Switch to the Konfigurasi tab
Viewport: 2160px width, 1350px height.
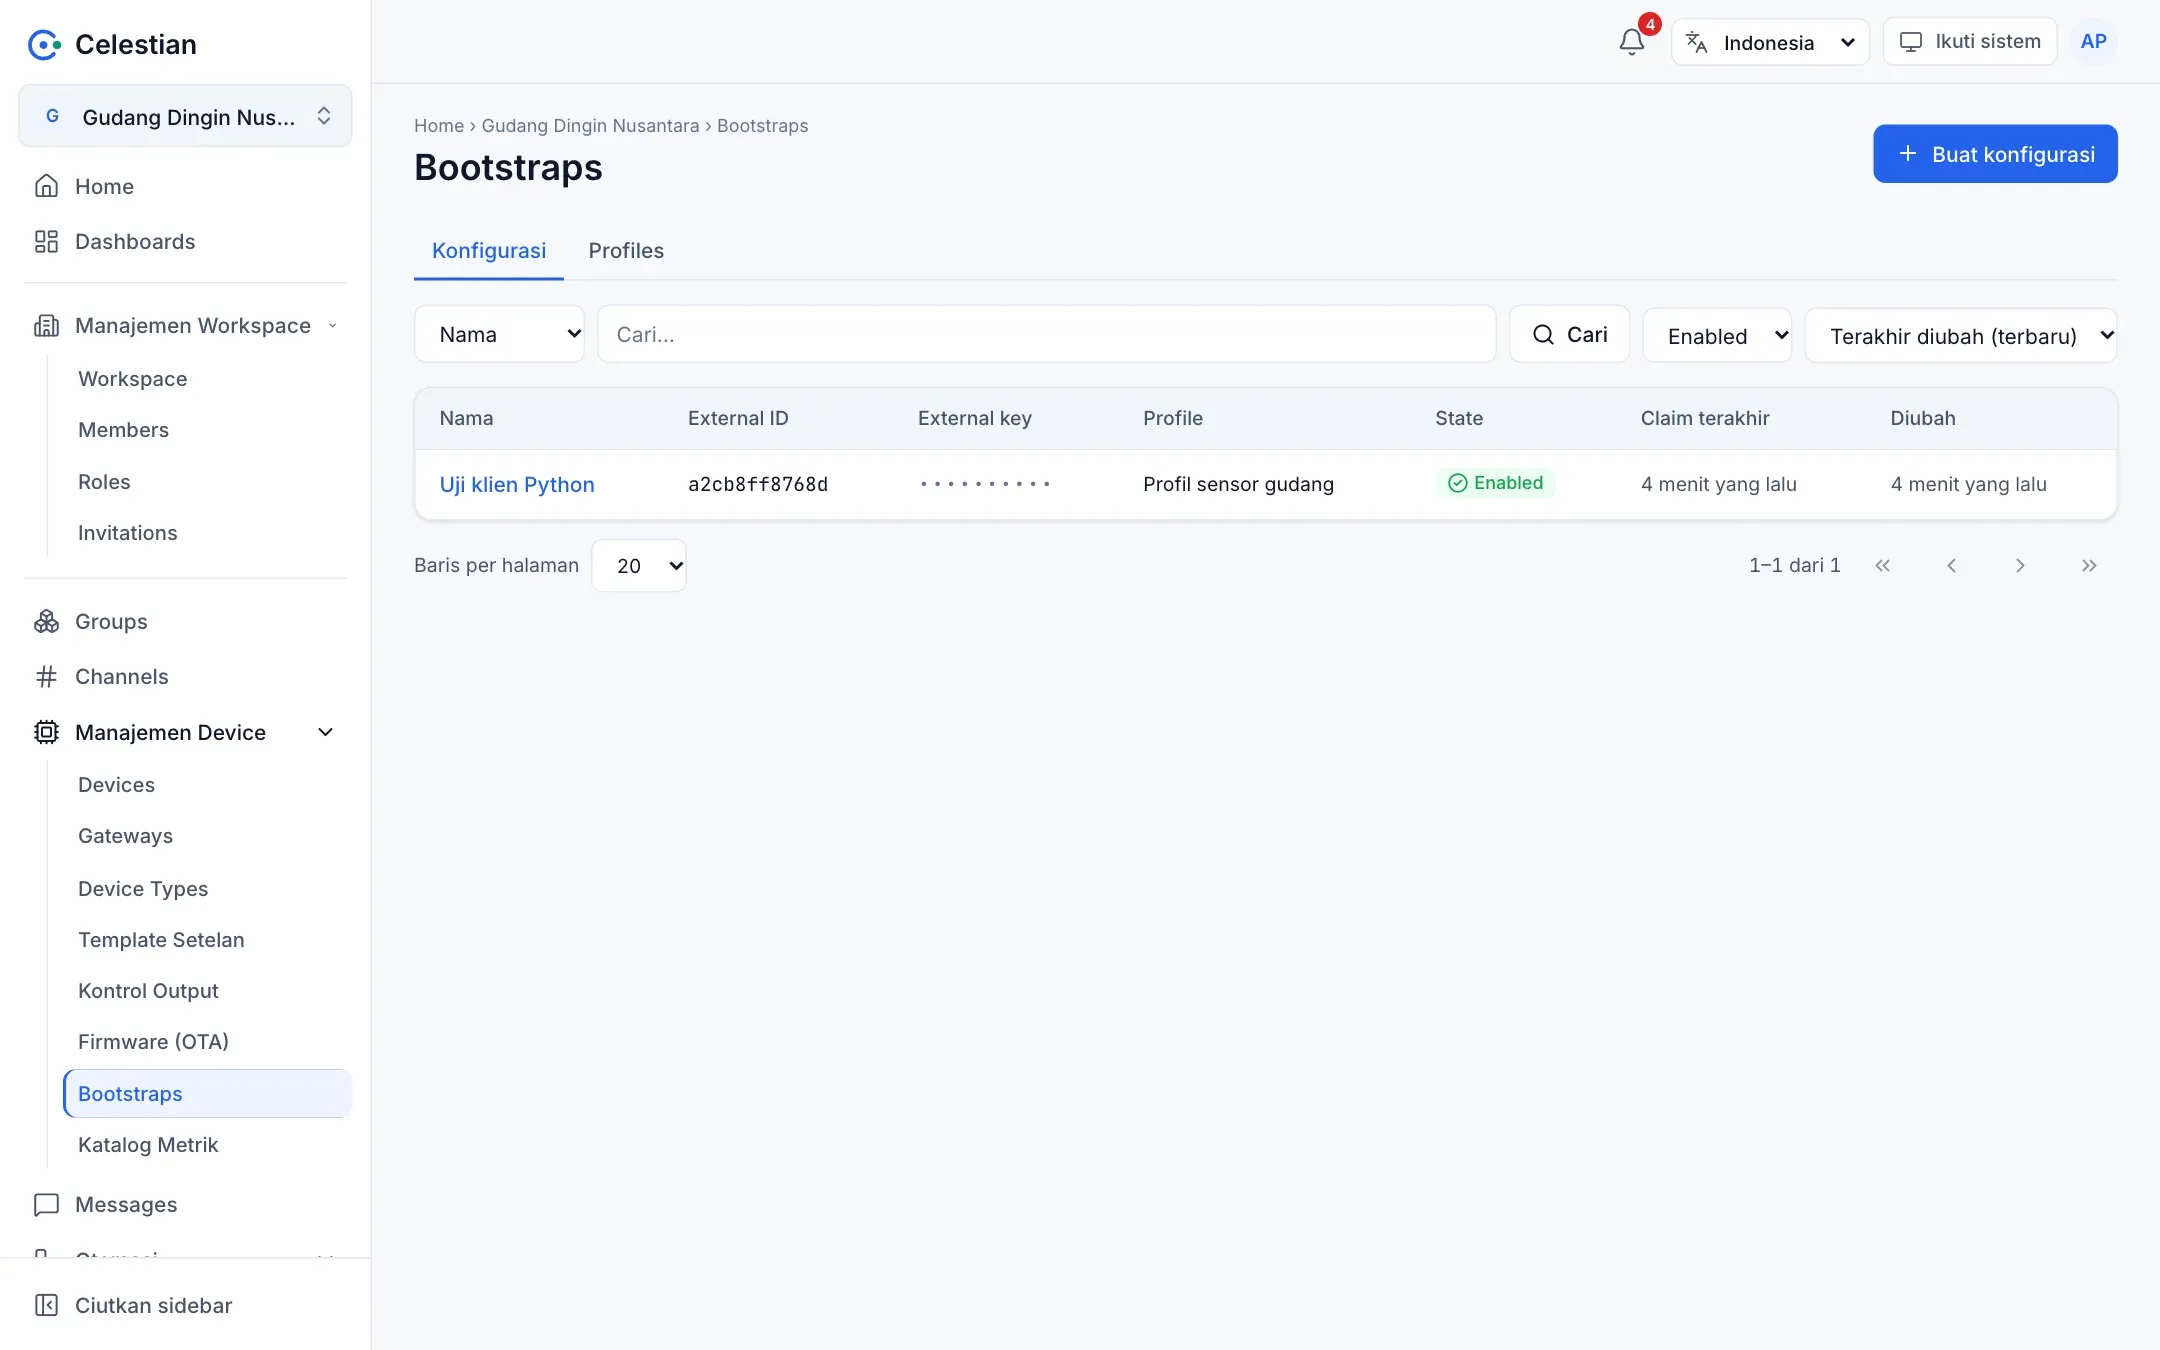tap(489, 250)
